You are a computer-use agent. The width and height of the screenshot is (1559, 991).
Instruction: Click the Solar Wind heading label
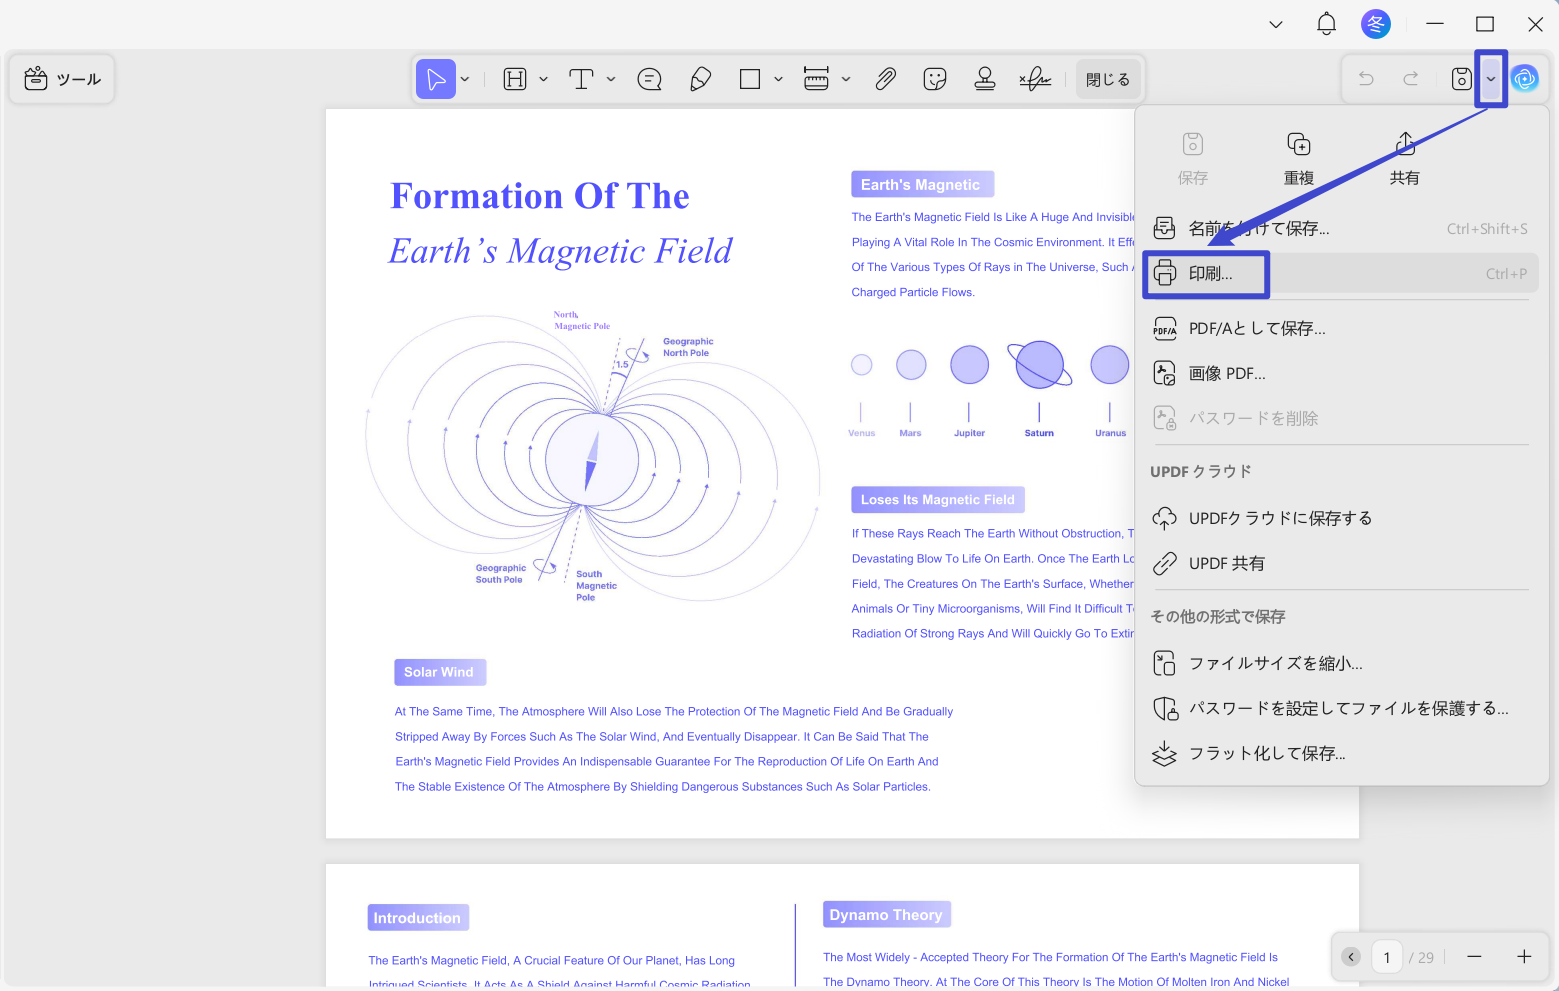pos(440,672)
